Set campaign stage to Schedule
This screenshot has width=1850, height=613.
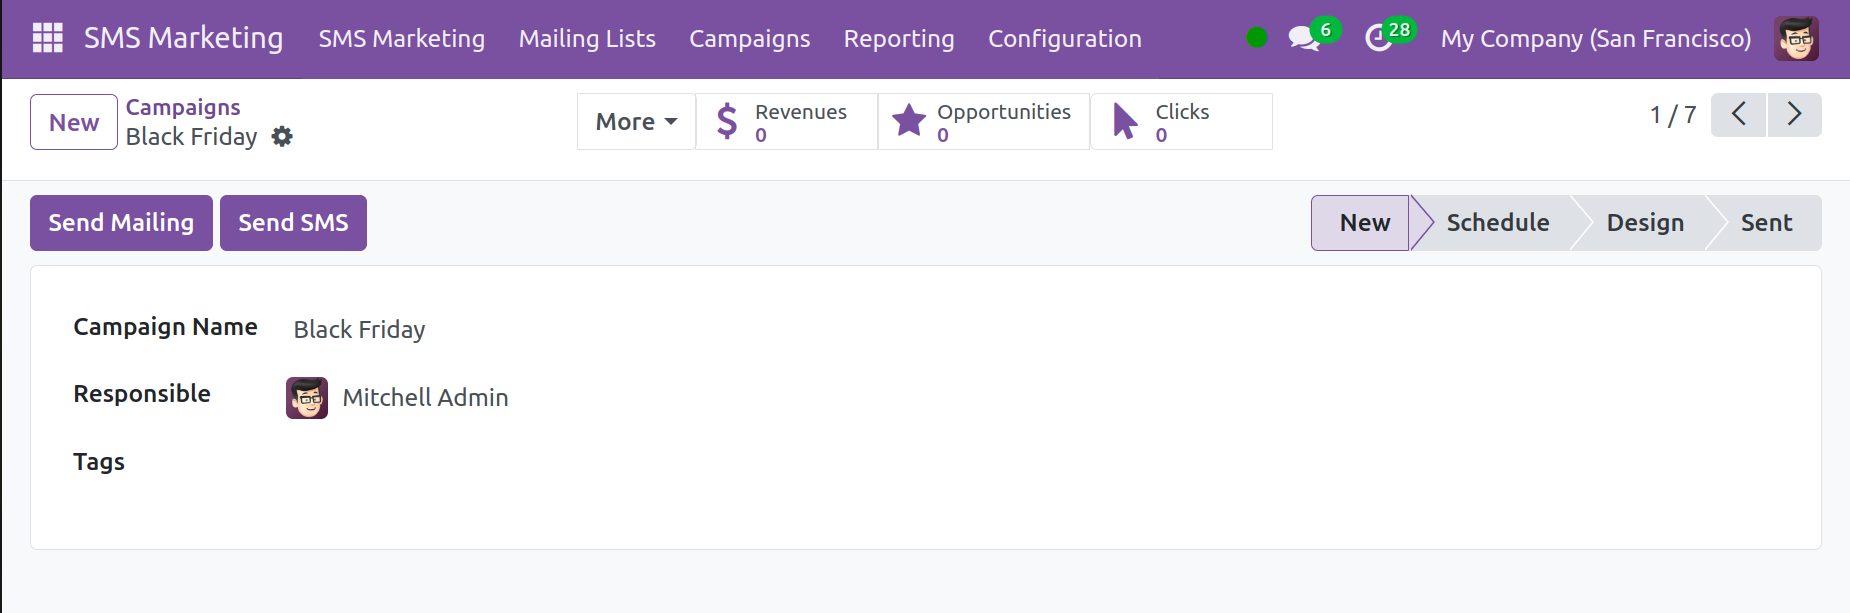pos(1497,223)
